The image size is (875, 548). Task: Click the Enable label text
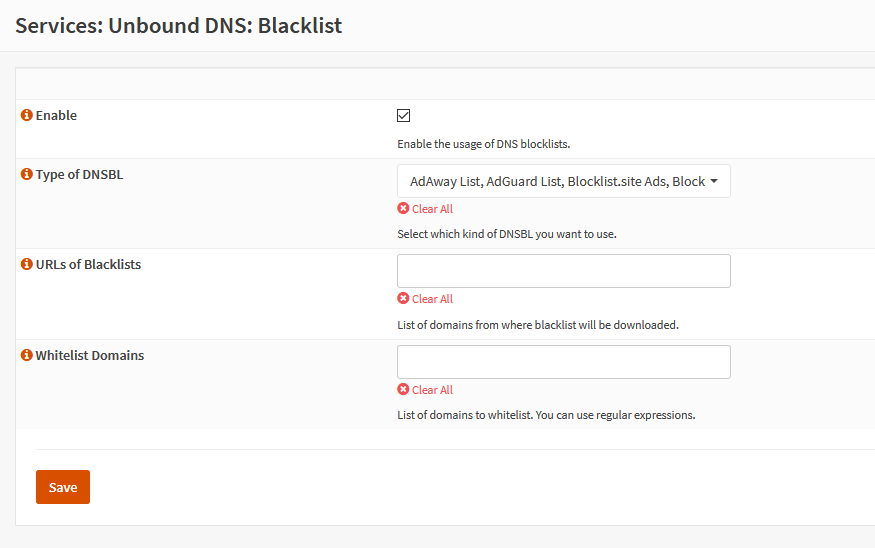pos(56,116)
